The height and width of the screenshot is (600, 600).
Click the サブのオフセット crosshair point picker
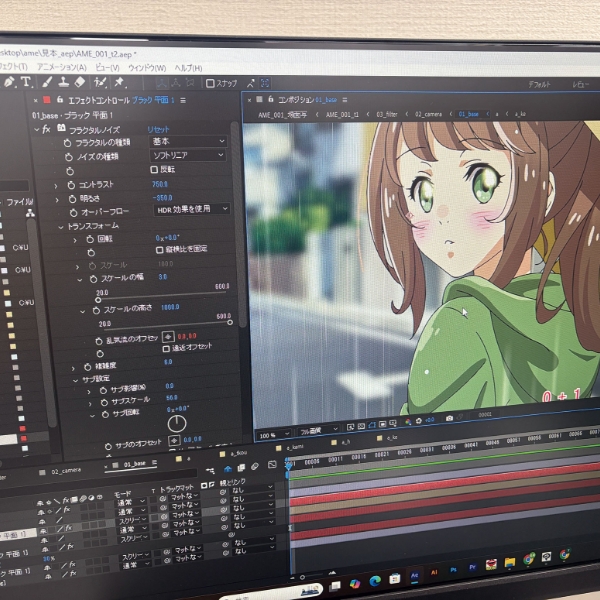click(x=174, y=440)
